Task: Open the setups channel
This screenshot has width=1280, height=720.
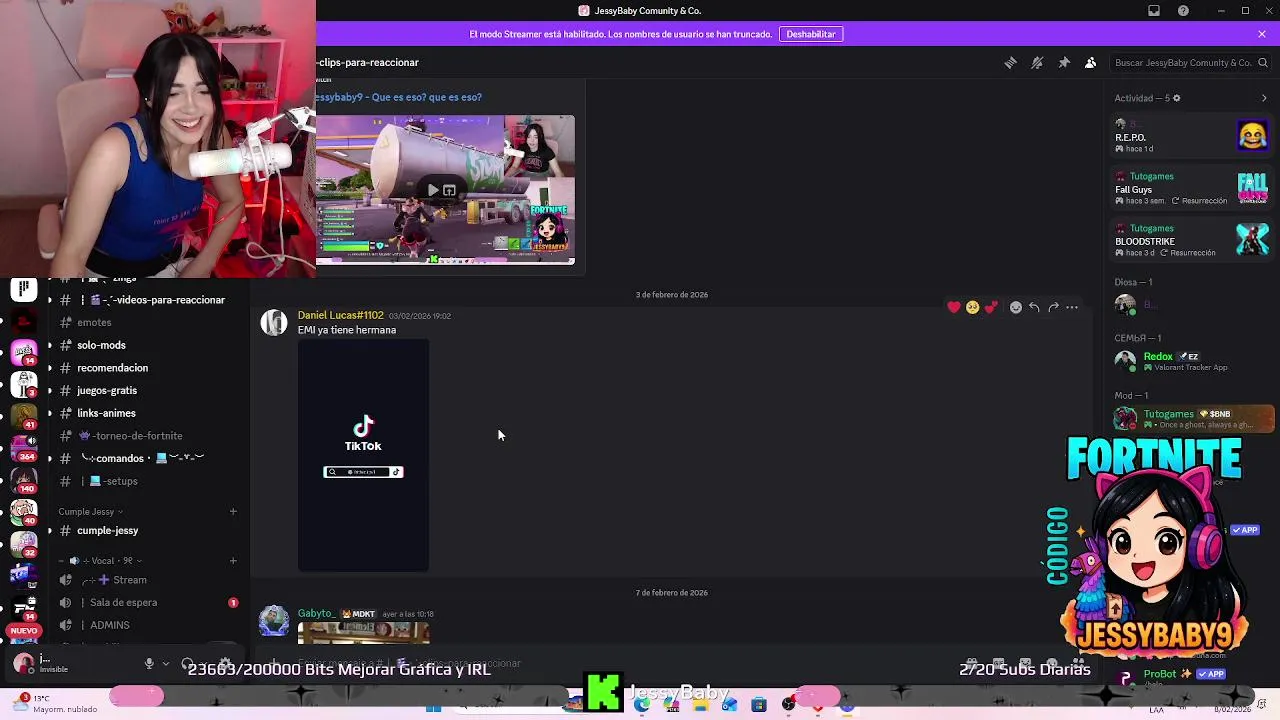Action: tap(146, 481)
